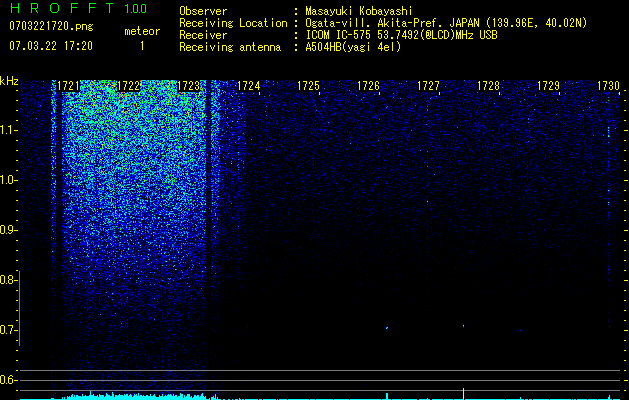
Task: Click the 1730 time marker
Action: coord(609,86)
